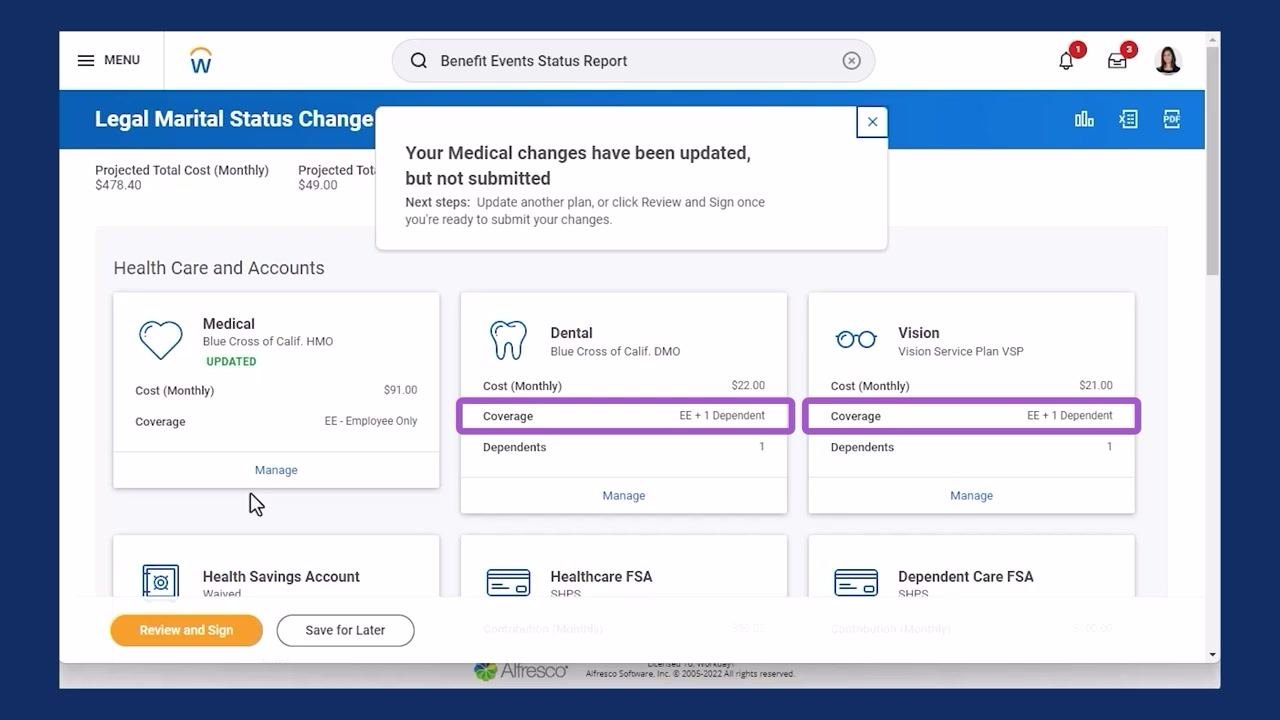This screenshot has width=1280, height=720.
Task: Click the Dependent Care FSA title
Action: click(966, 577)
